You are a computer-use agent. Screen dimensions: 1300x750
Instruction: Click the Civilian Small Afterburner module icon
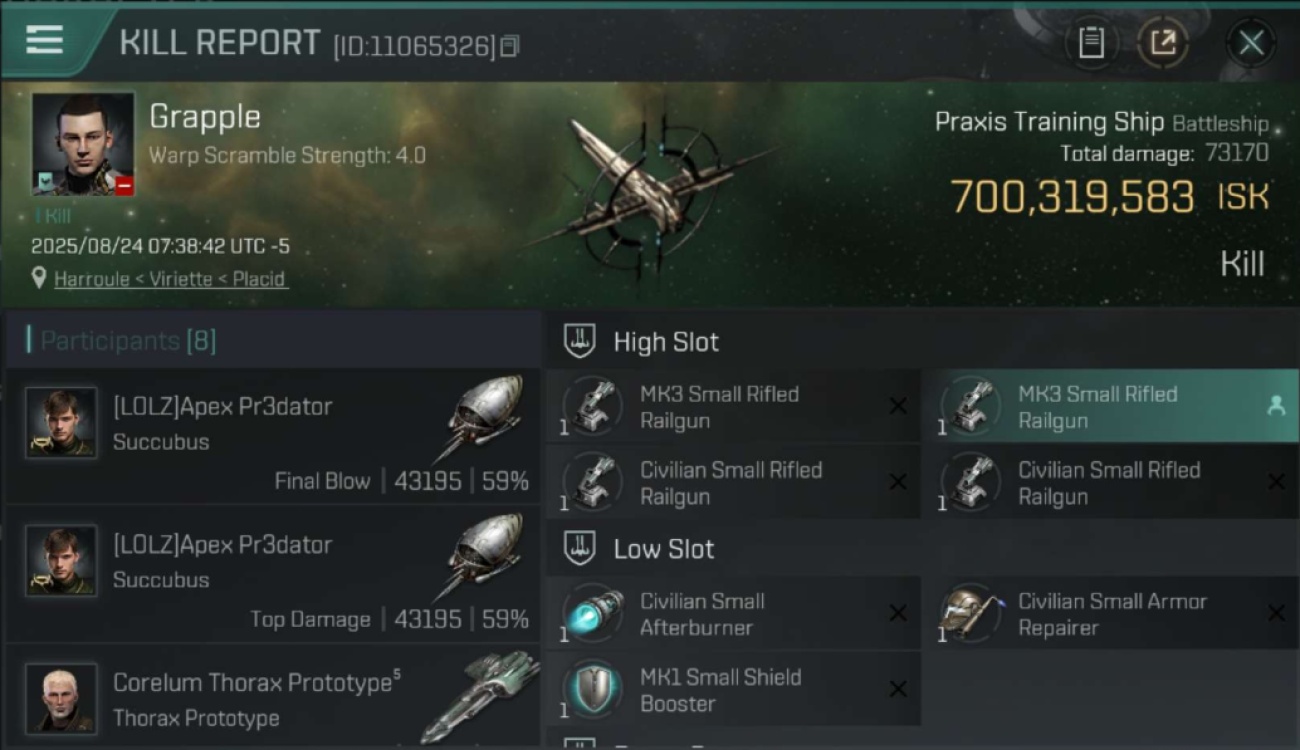pyautogui.click(x=592, y=614)
